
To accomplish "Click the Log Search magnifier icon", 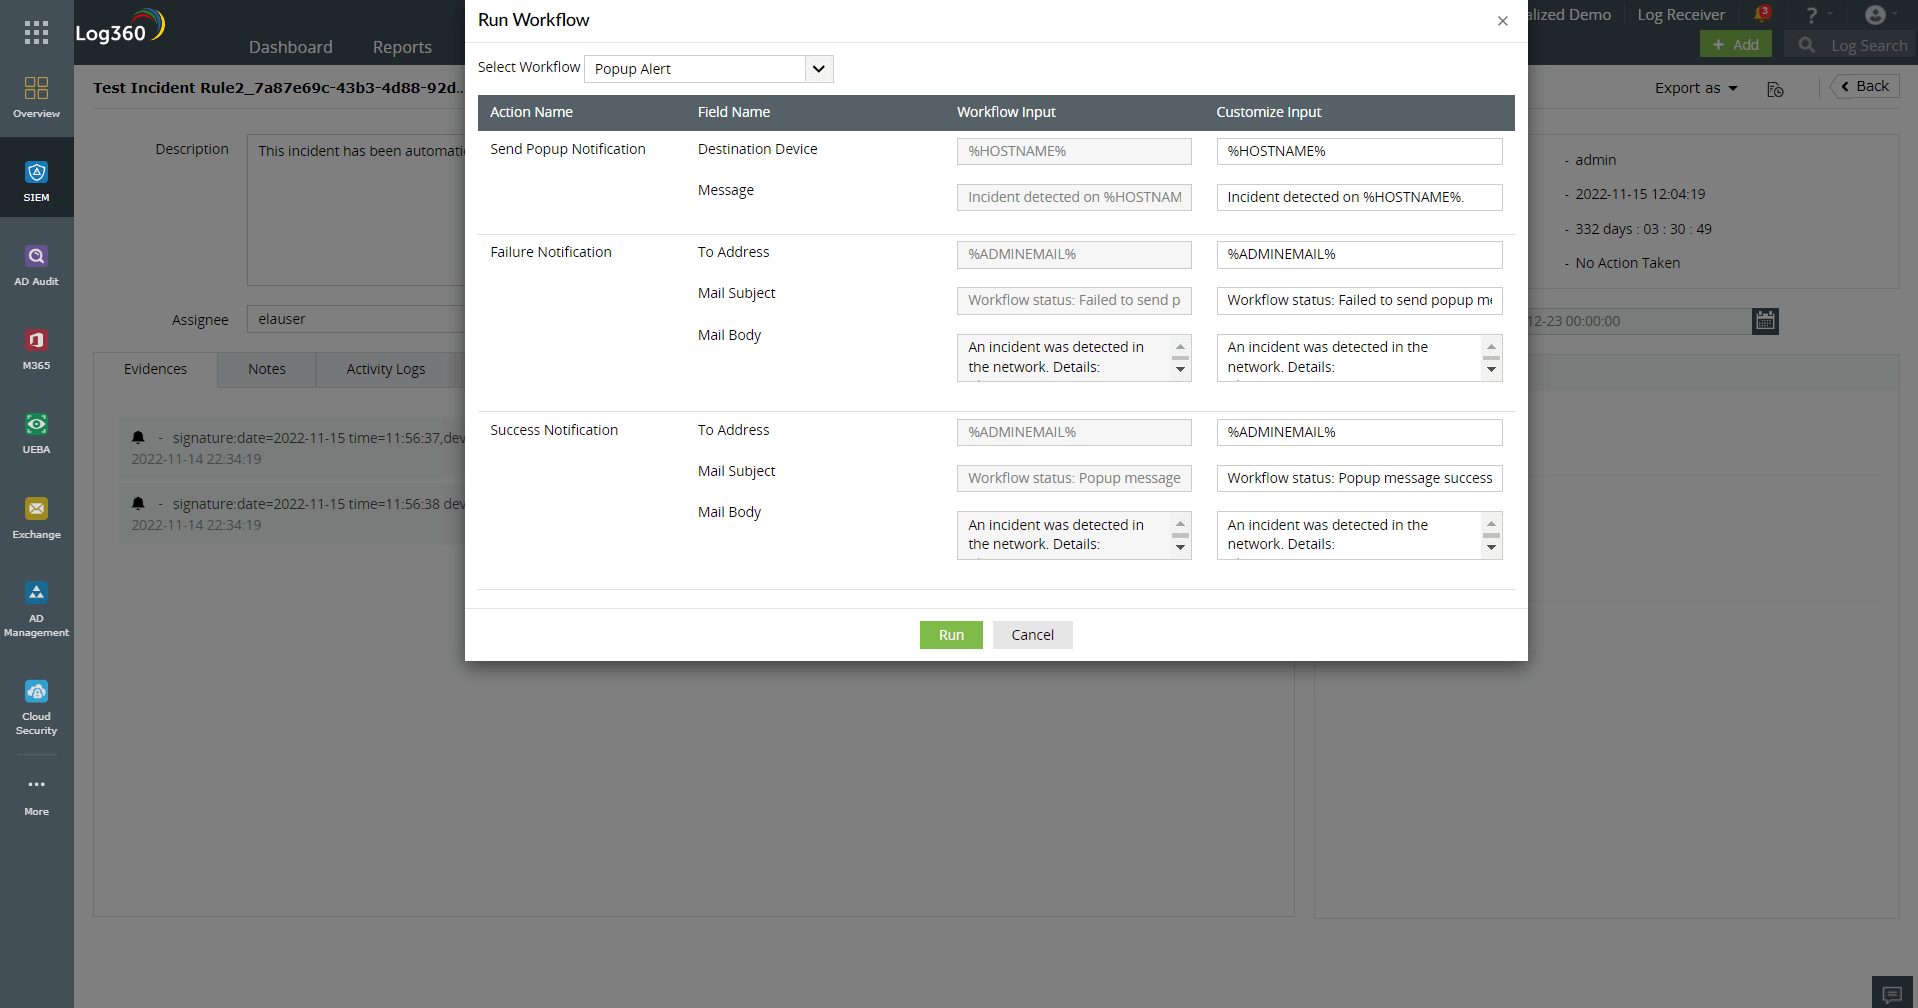I will [x=1806, y=45].
